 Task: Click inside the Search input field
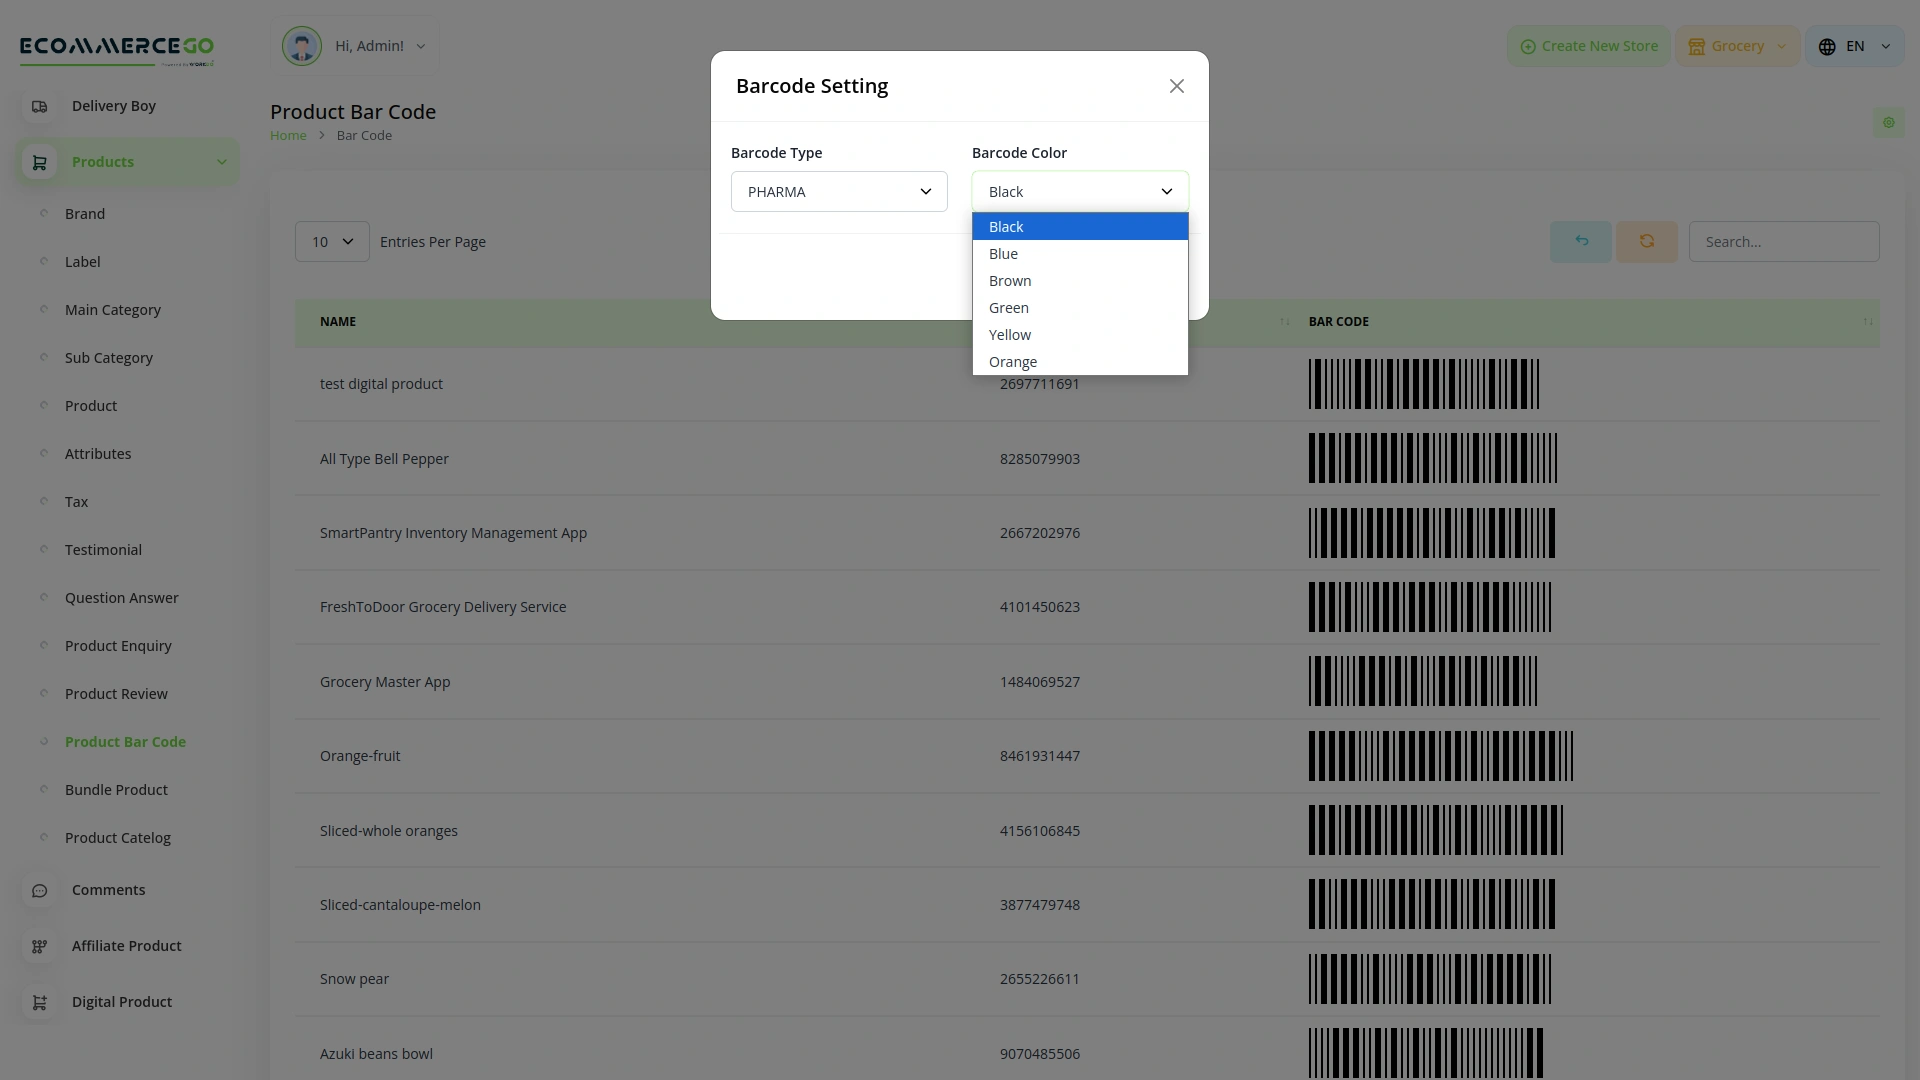[1783, 241]
